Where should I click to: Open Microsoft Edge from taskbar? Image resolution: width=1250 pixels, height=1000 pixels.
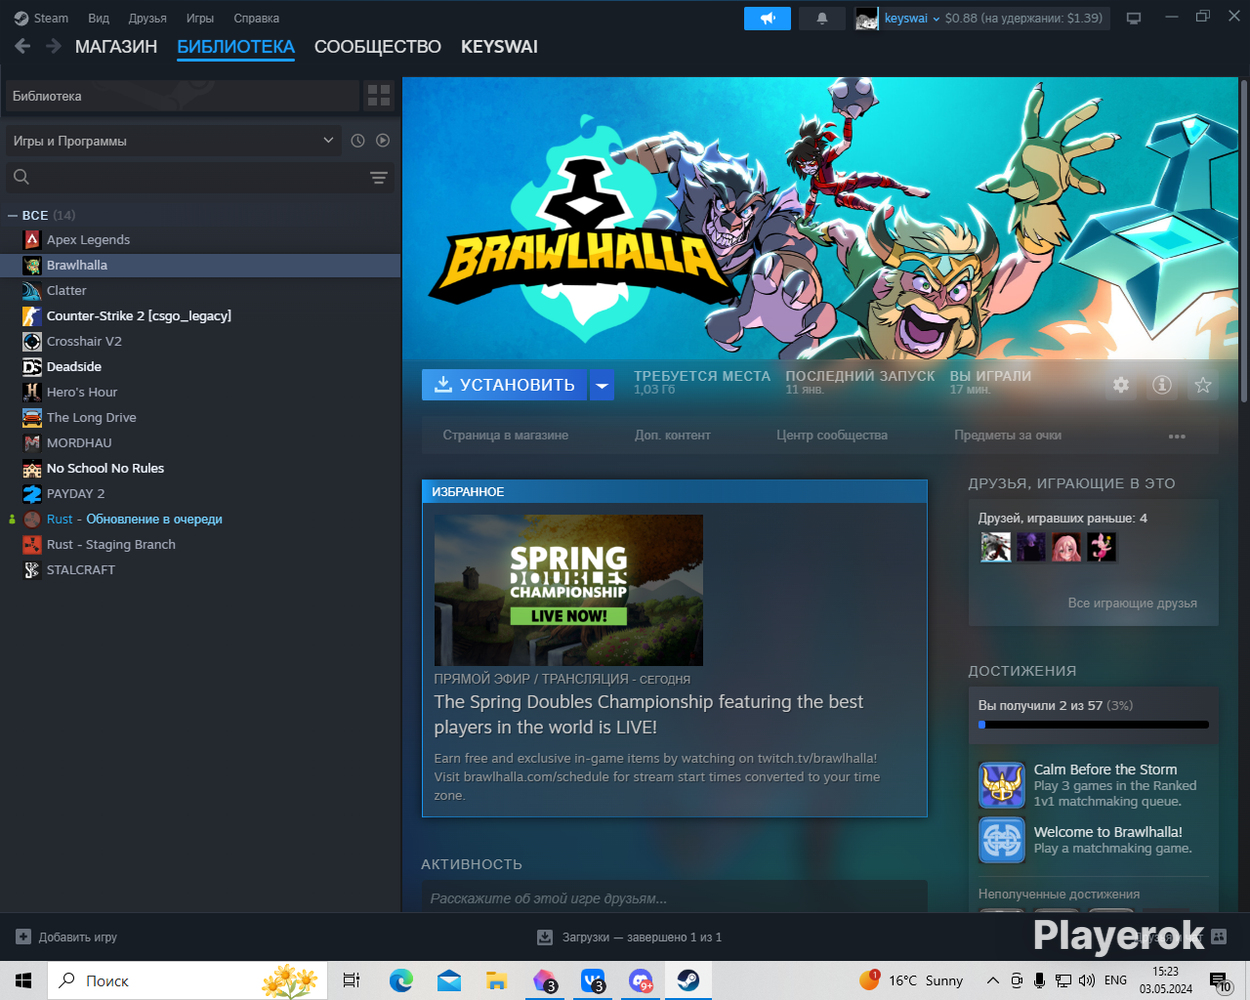(x=401, y=980)
